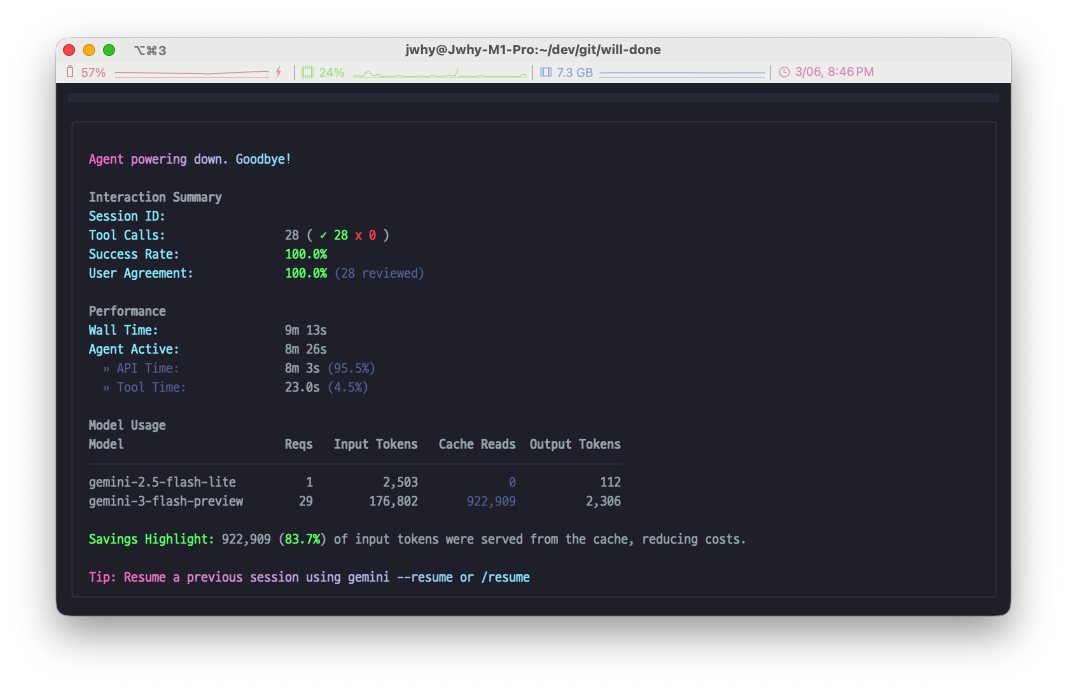Click the API Time label
Image resolution: width=1067 pixels, height=690 pixels.
tap(148, 369)
